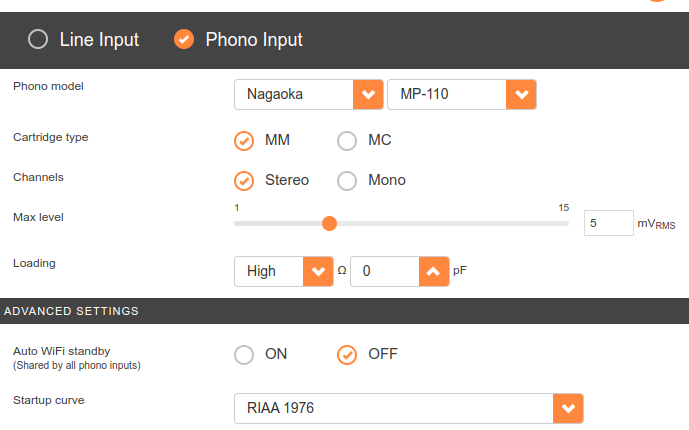689x430 pixels.
Task: Click the MP-110 phono model field
Action: [x=446, y=95]
